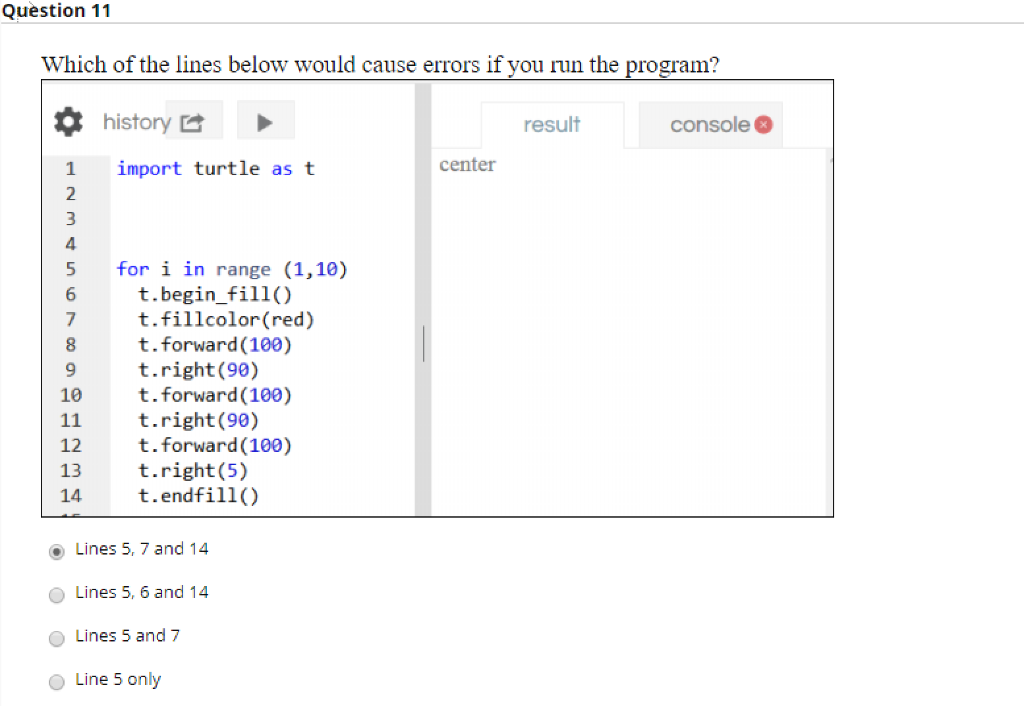Select answer "Line 5 only"

pyautogui.click(x=57, y=682)
